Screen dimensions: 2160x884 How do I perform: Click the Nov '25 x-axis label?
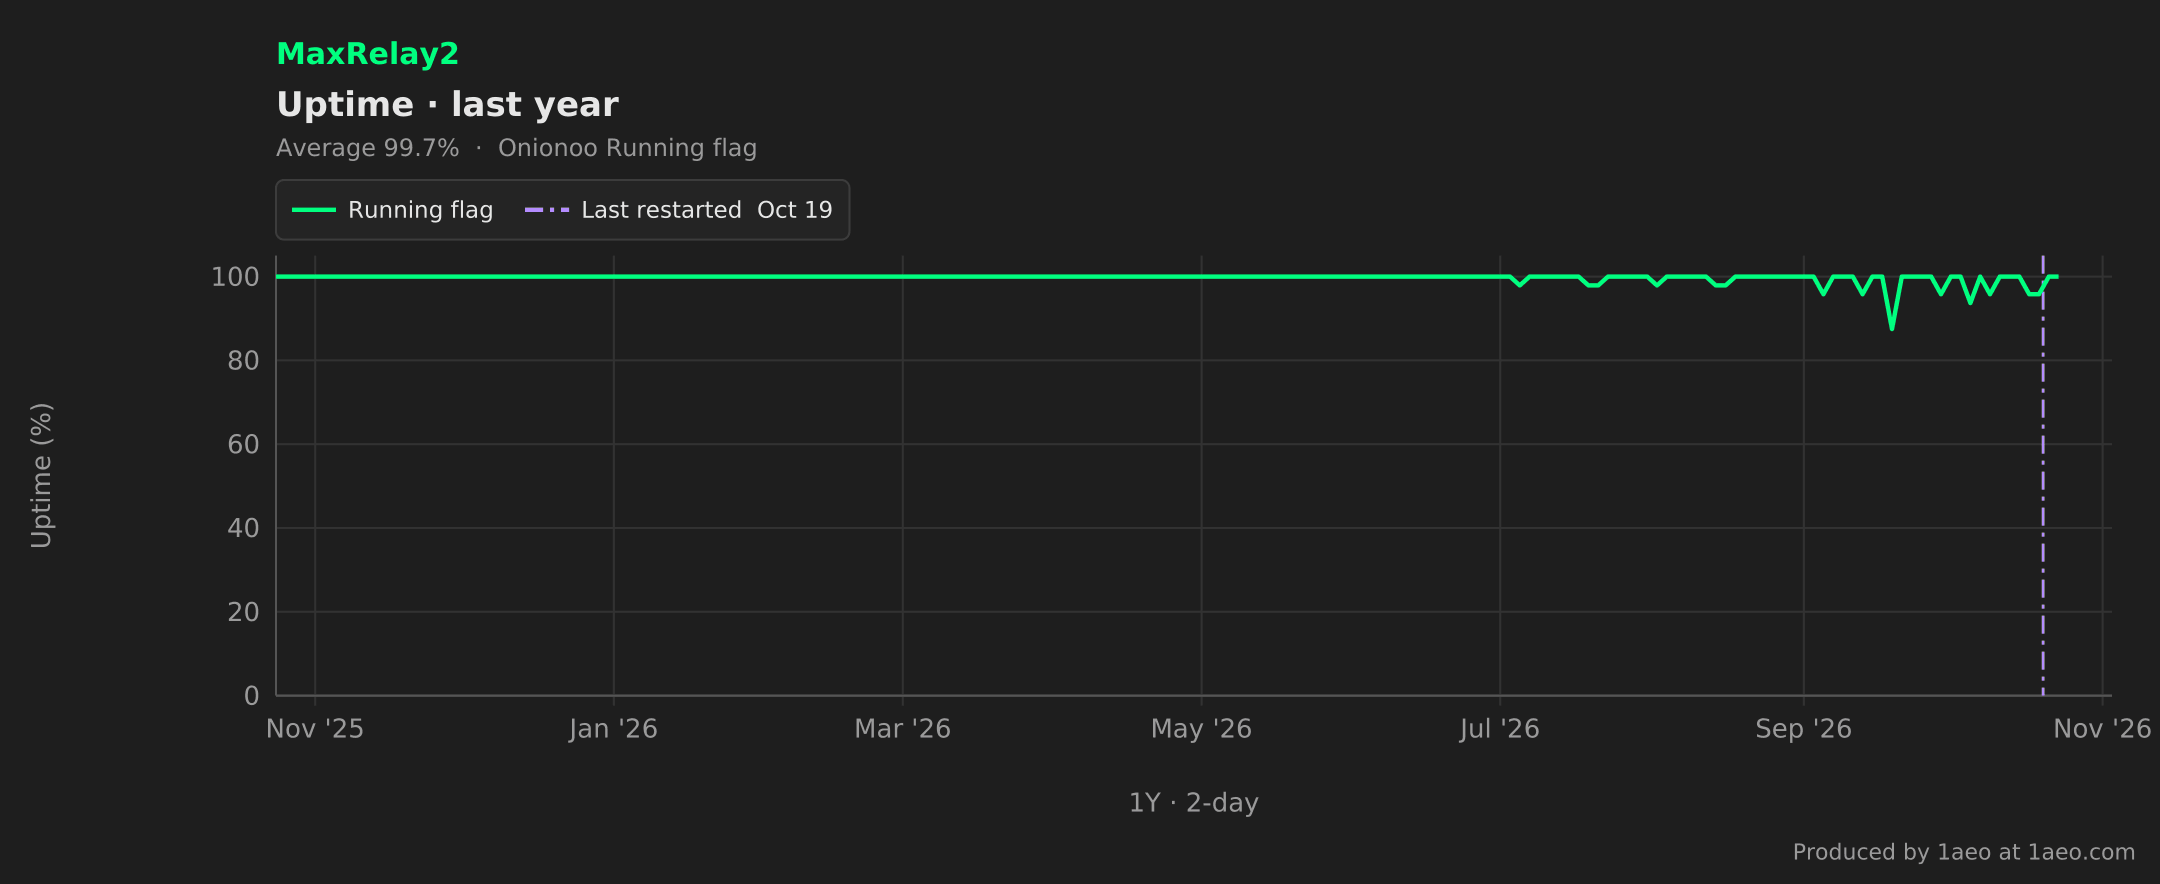[x=315, y=729]
